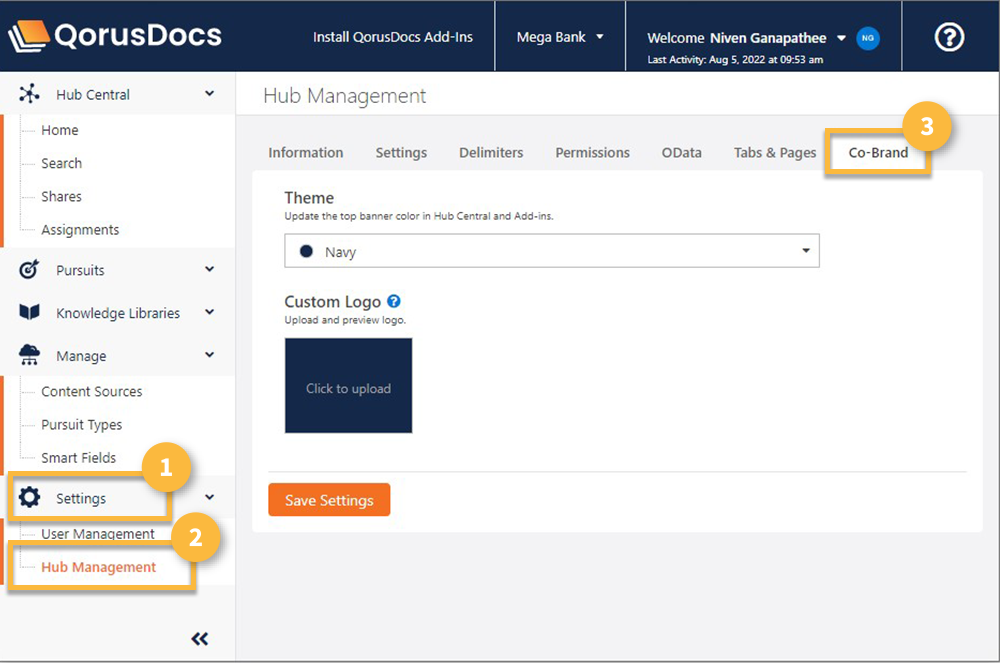Screen dimensions: 1000x663
Task: Click Install QorusDocs Add-Ins link
Action: (393, 37)
